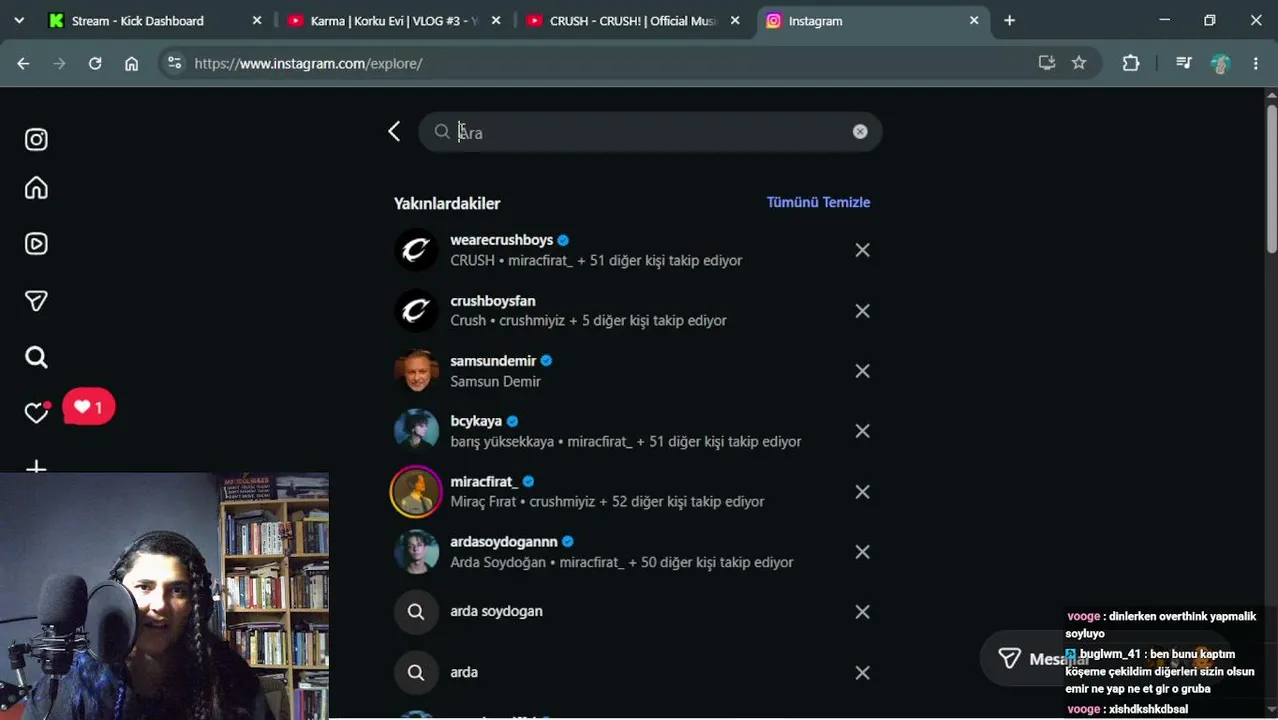Install app icon in address bar
Viewport: 1278px width, 720px height.
(1047, 63)
